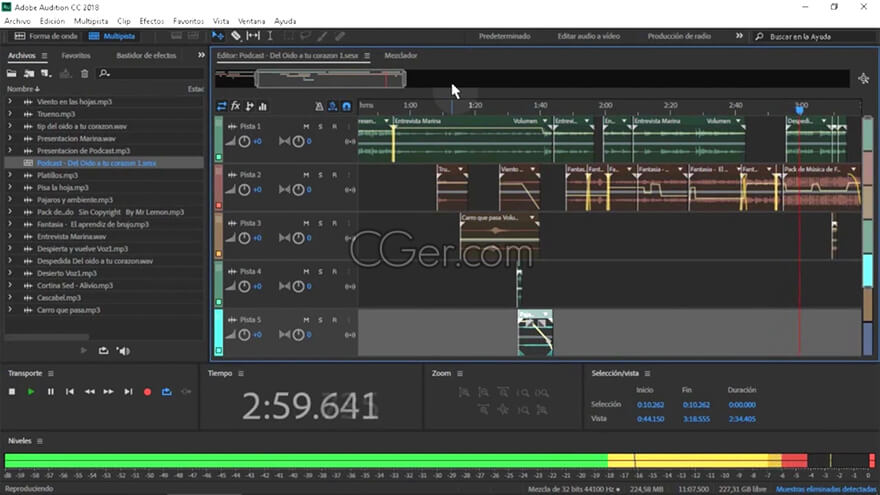Arm Pista 1 for recording

click(x=334, y=127)
